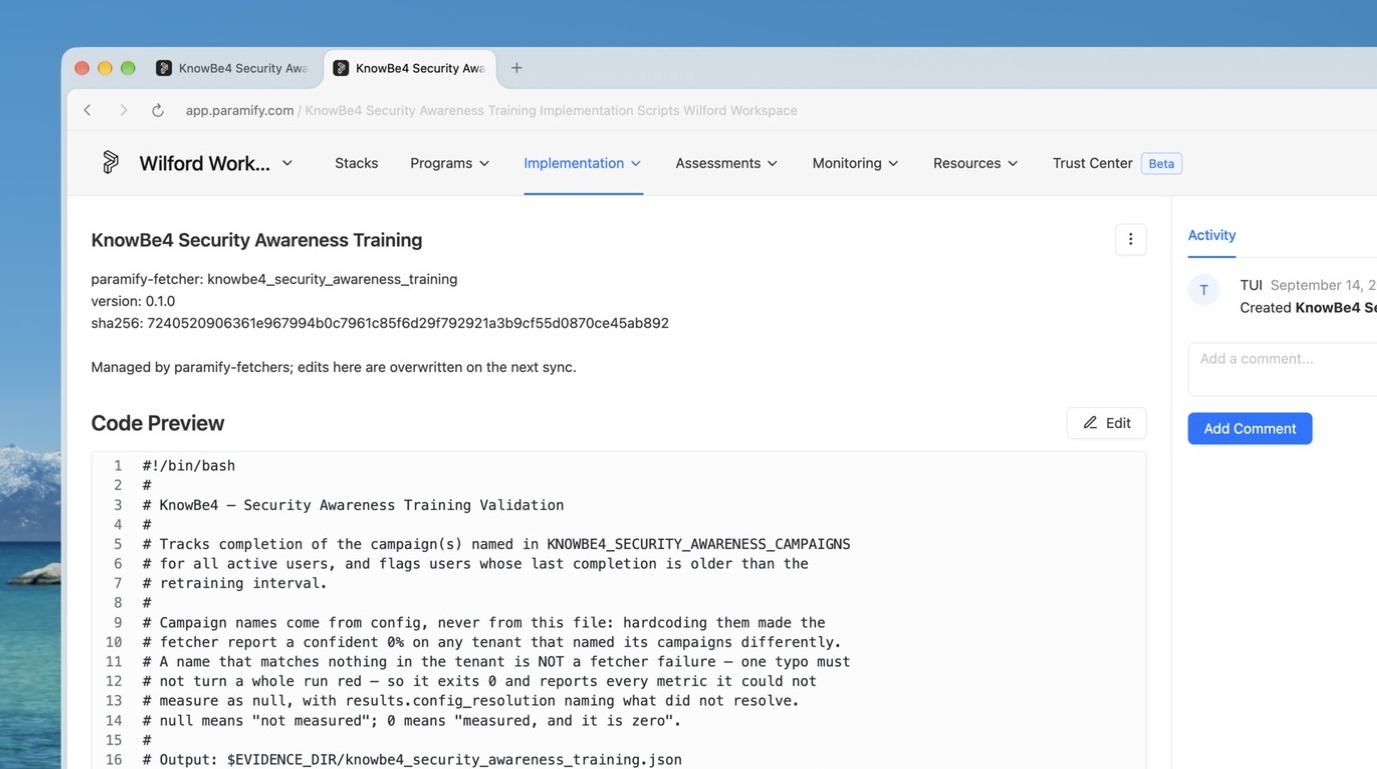
Task: Open the Trust Center page
Action: 1092,163
